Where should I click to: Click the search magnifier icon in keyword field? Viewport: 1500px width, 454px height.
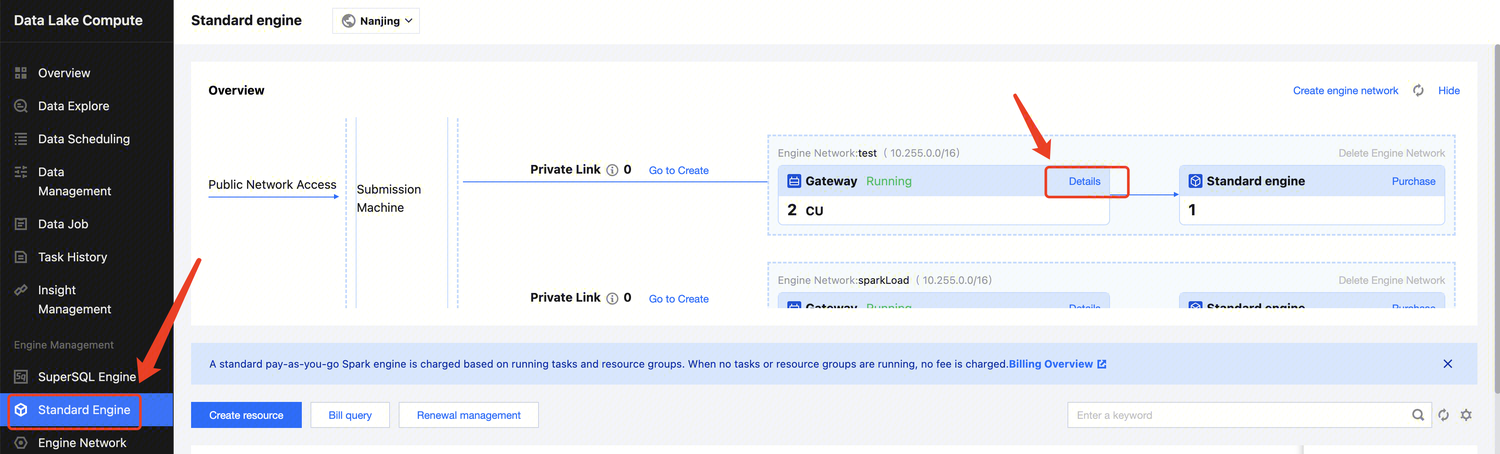point(1418,415)
